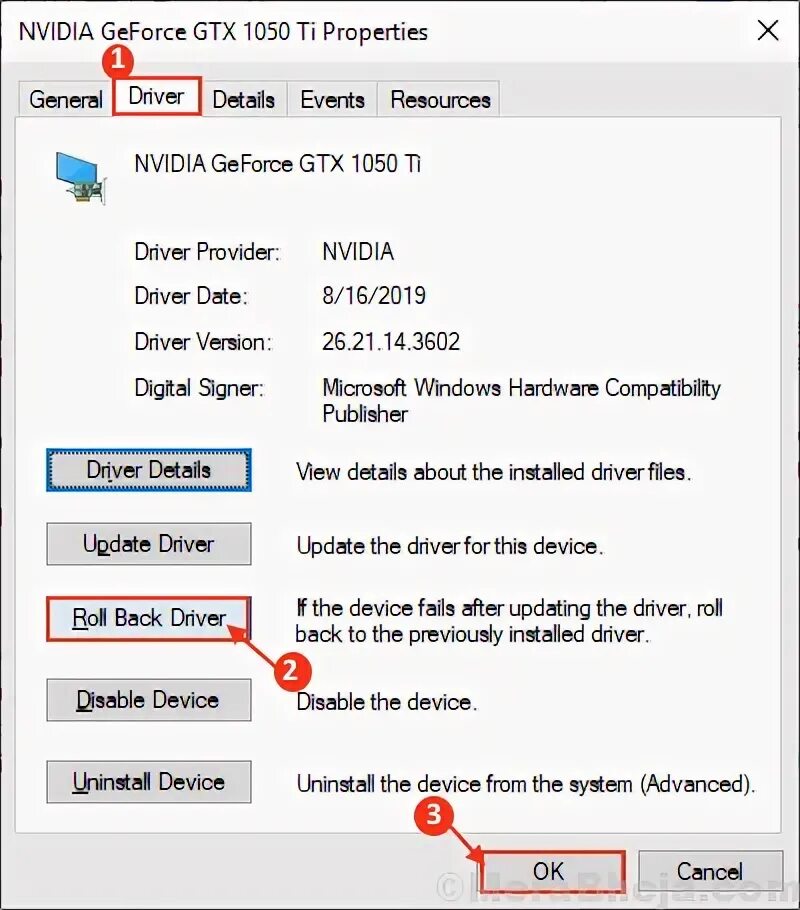
Task: Open Driver Details button
Action: pyautogui.click(x=149, y=470)
